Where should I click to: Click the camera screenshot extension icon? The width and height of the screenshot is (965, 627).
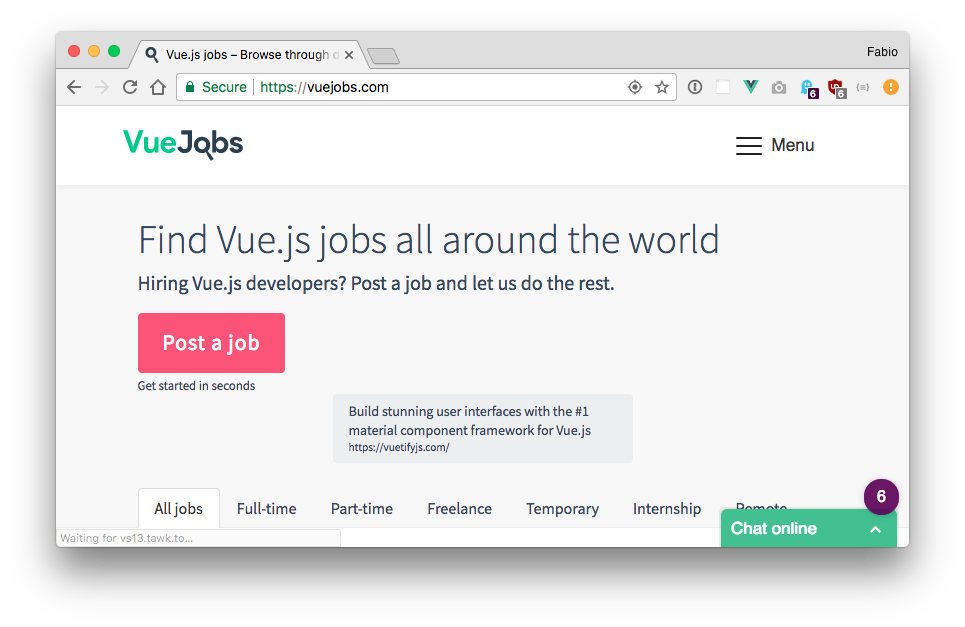(x=779, y=87)
